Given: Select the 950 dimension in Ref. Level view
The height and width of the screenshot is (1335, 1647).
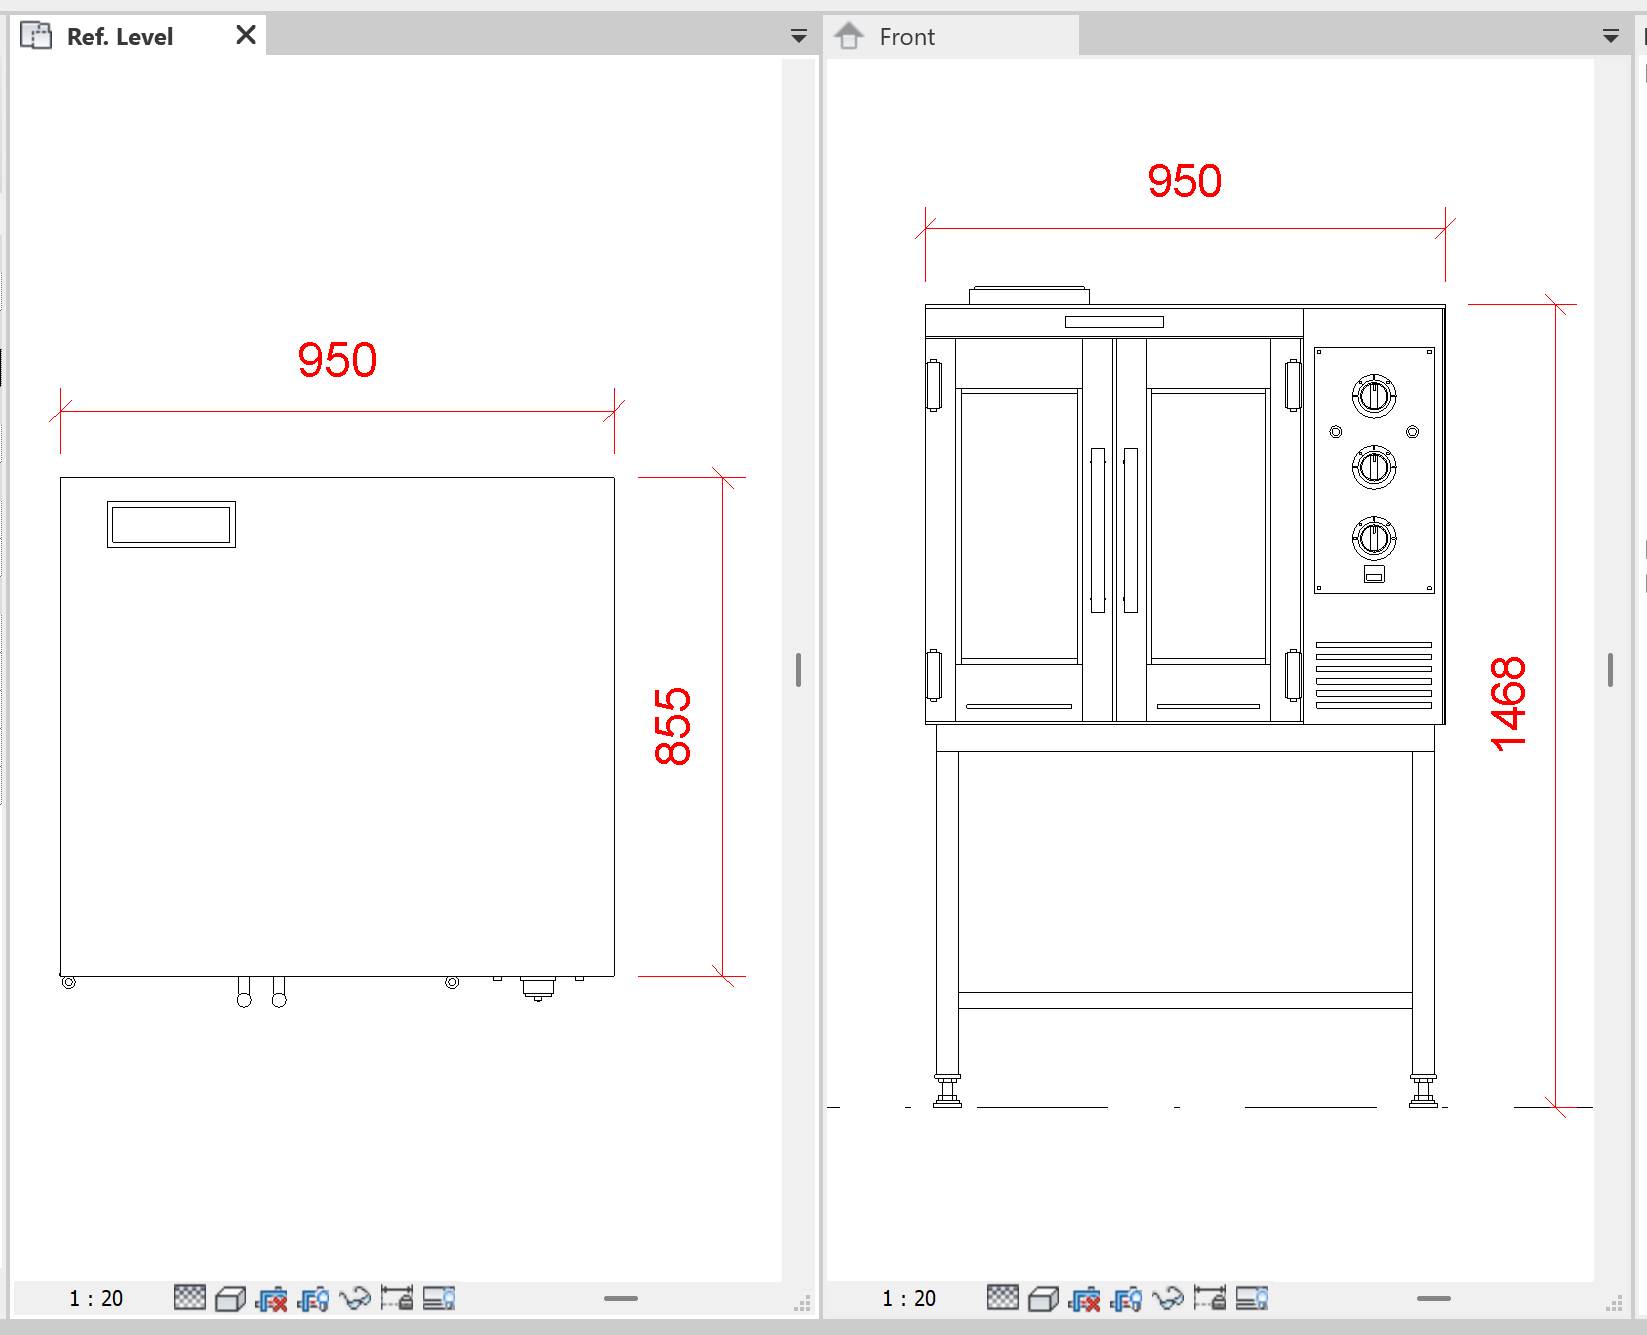Looking at the screenshot, I should click(337, 360).
